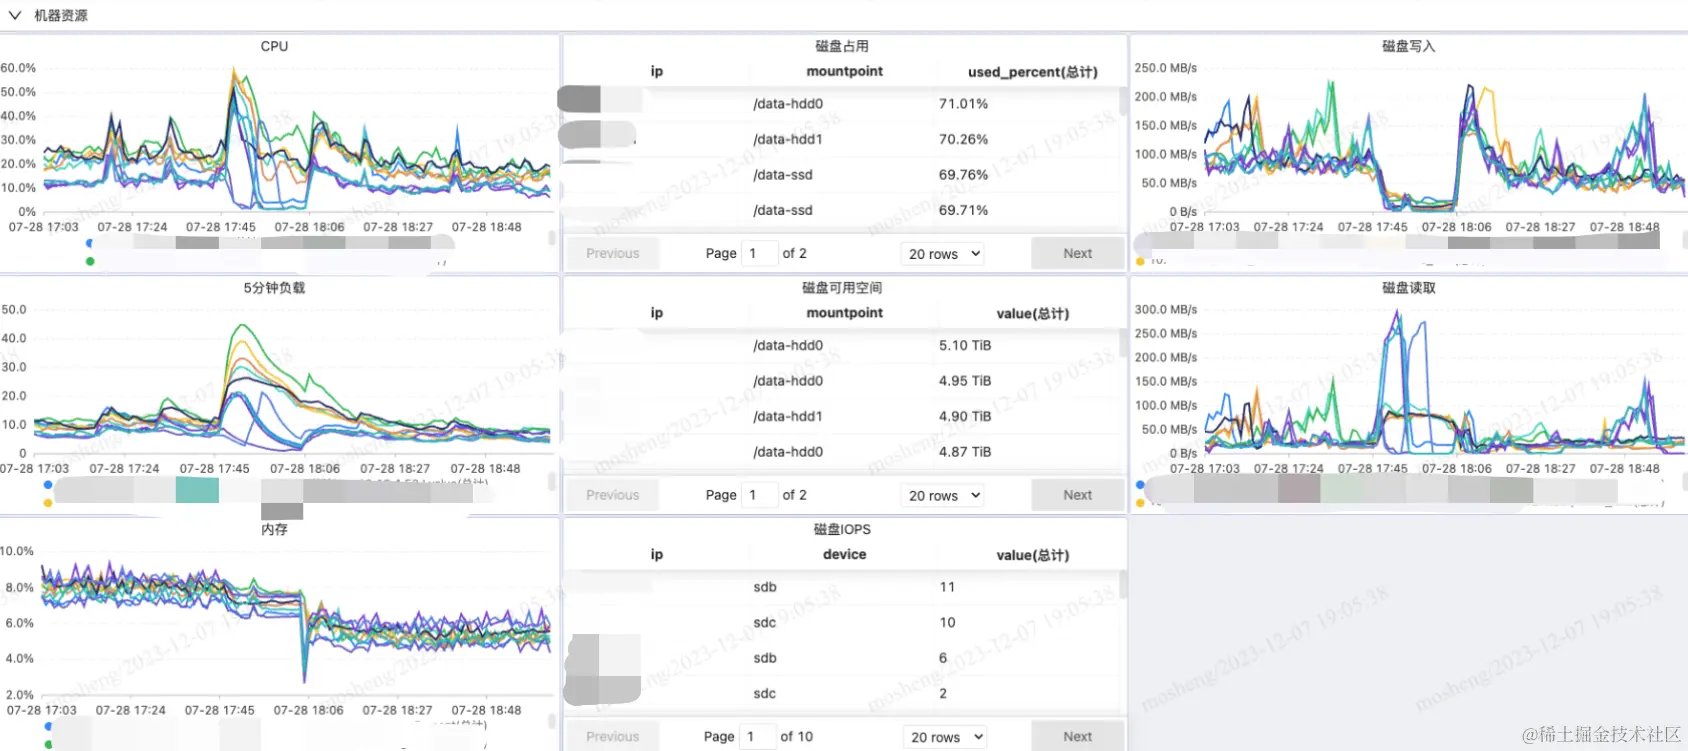Sort 磁盘可用空间 table by ip column
The width and height of the screenshot is (1688, 751).
[x=656, y=313]
